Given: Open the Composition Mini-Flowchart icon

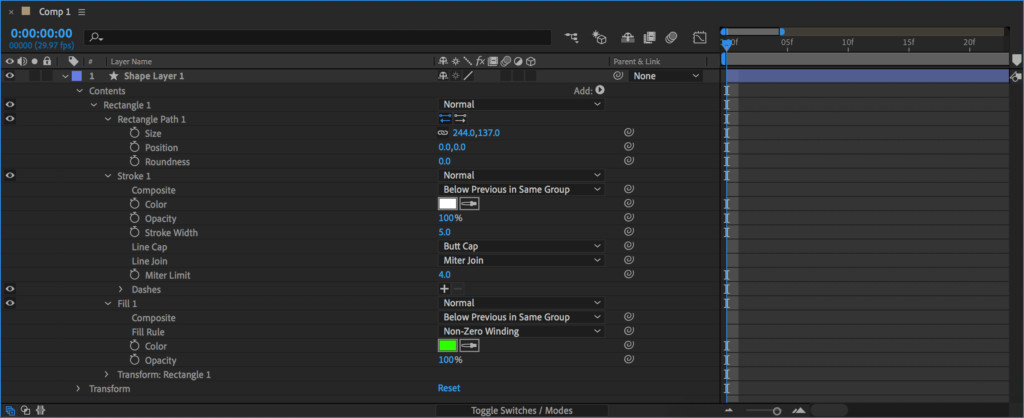Looking at the screenshot, I should tap(572, 38).
